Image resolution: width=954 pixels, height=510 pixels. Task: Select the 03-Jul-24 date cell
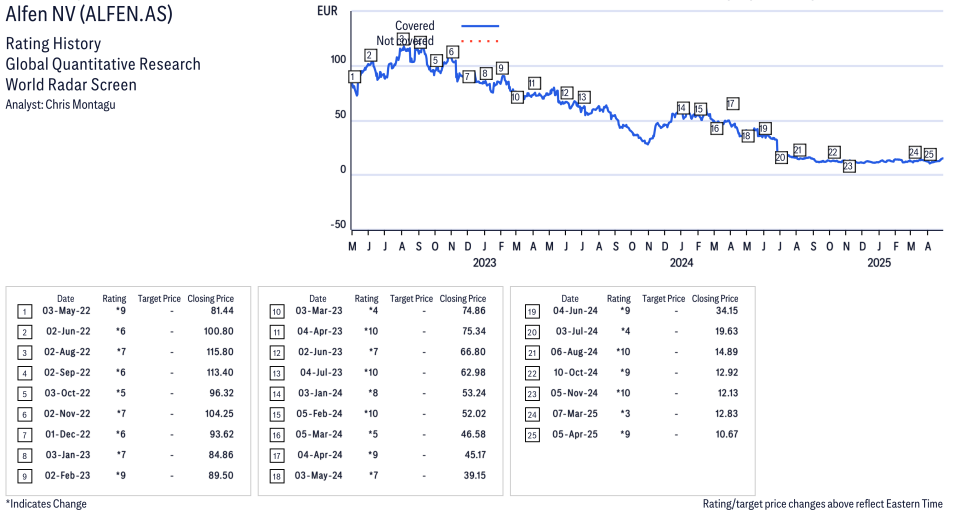577,331
